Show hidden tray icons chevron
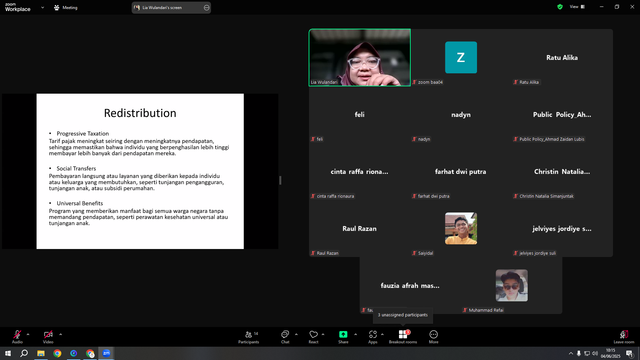640x360 pixels. click(x=571, y=353)
